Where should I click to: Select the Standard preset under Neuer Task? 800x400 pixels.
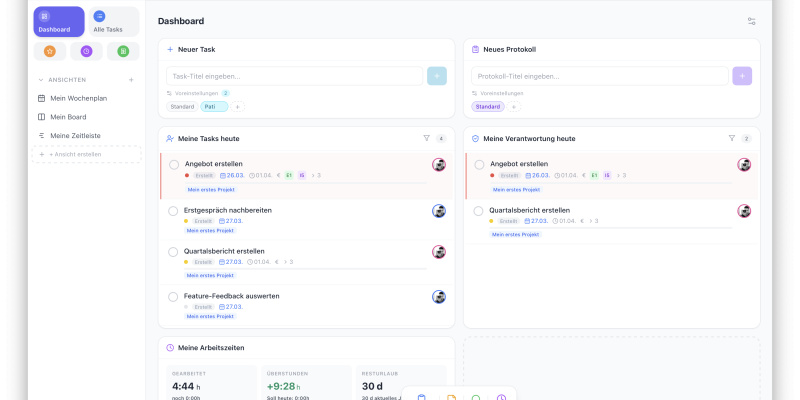182,107
